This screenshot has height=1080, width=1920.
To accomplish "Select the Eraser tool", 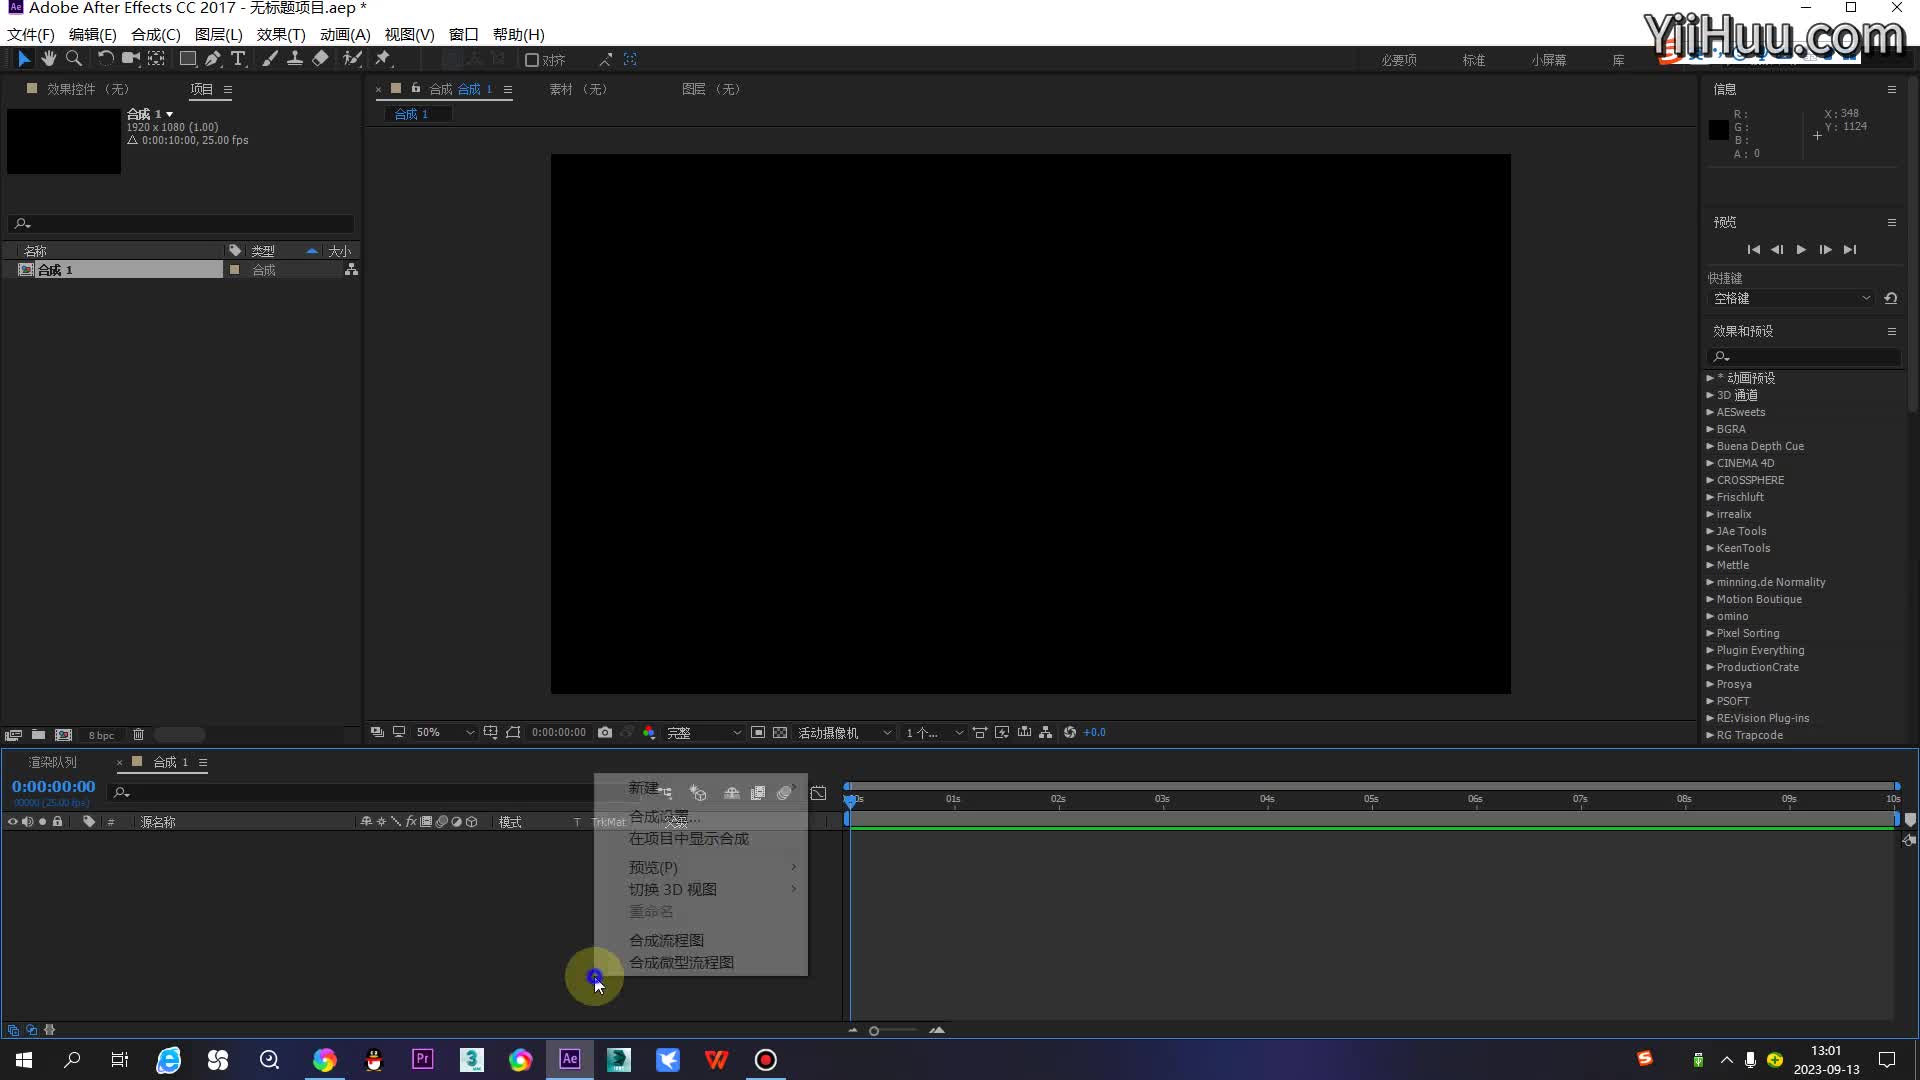I will (320, 59).
